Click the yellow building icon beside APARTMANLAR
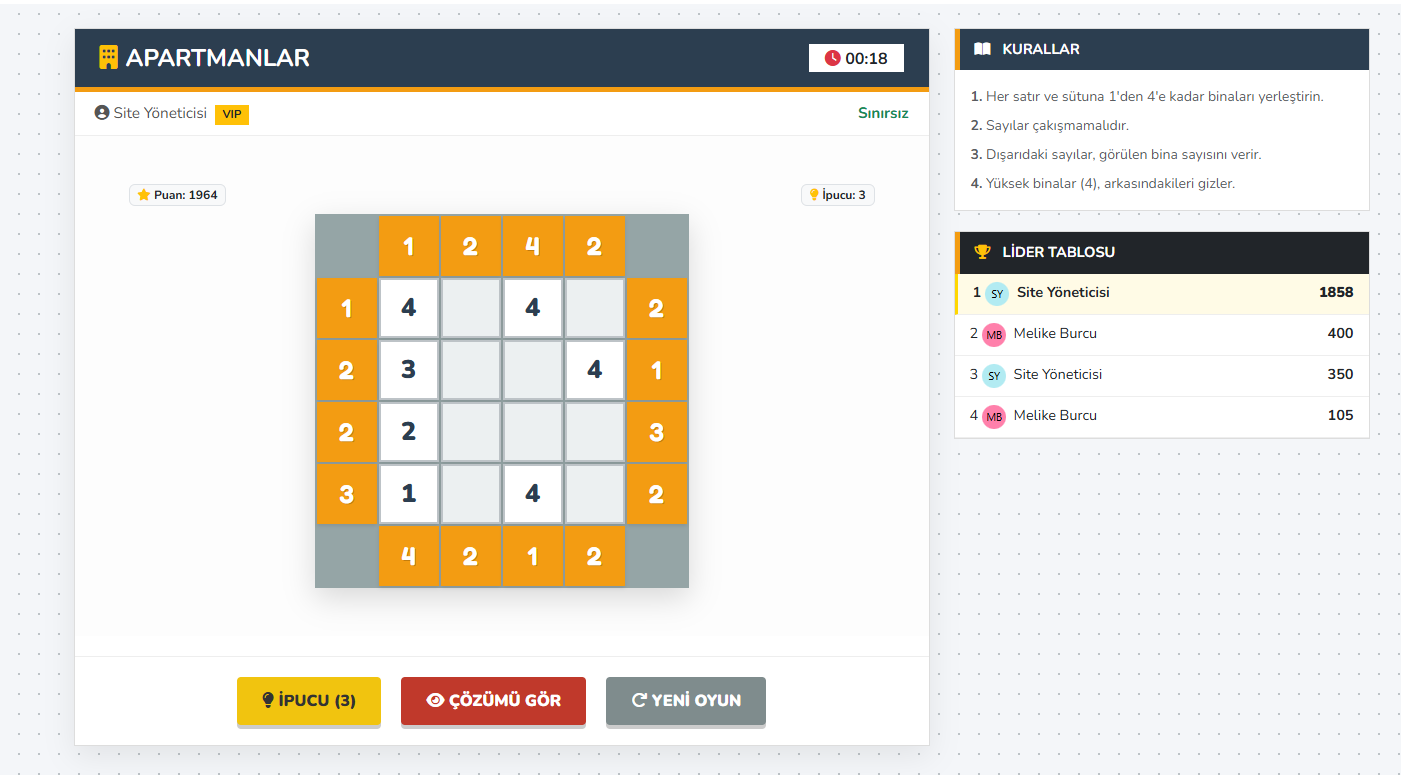Screen dimensions: 1401x775 point(108,57)
